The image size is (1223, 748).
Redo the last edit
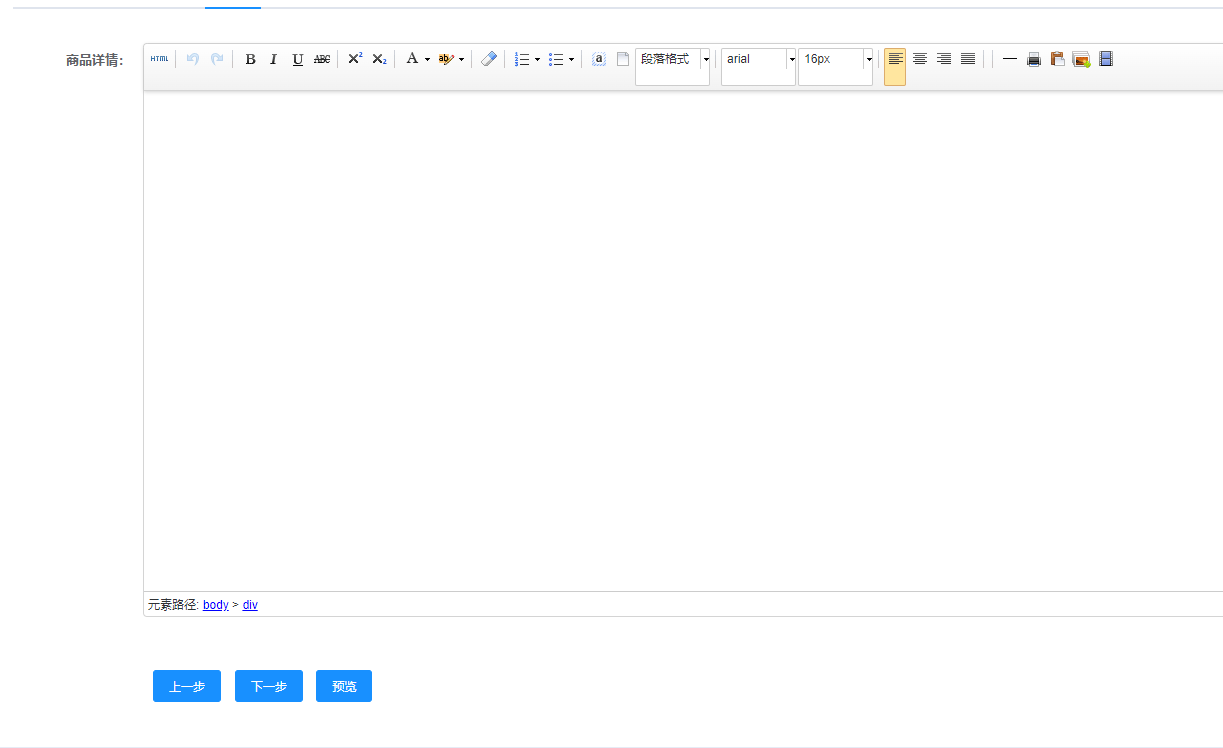(217, 59)
